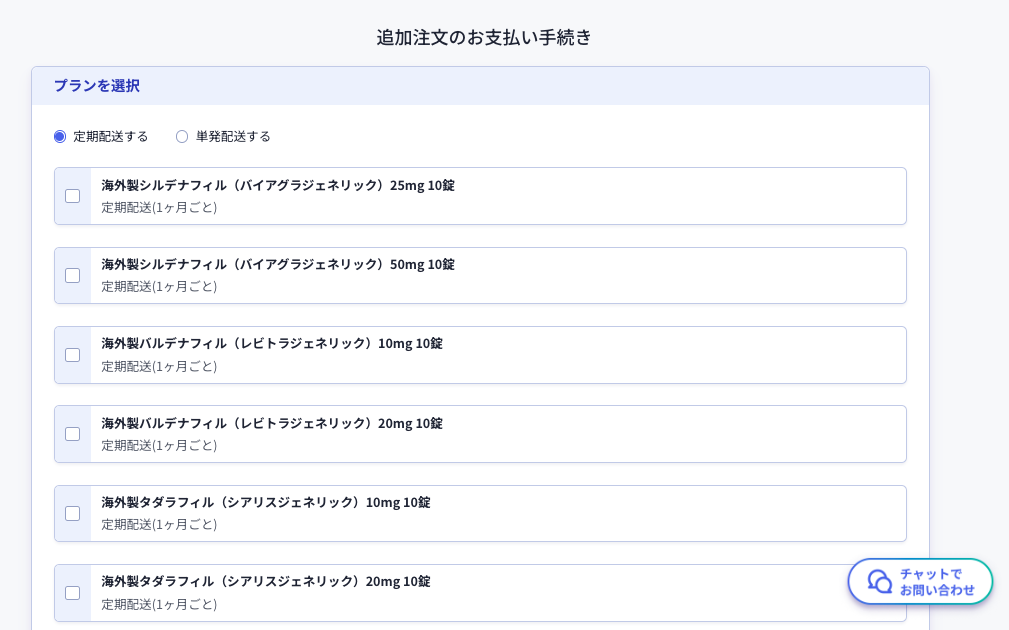1009x630 pixels.
Task: Check the バルデナフィル 10mg 10錠 checkbox
Action: (x=73, y=355)
